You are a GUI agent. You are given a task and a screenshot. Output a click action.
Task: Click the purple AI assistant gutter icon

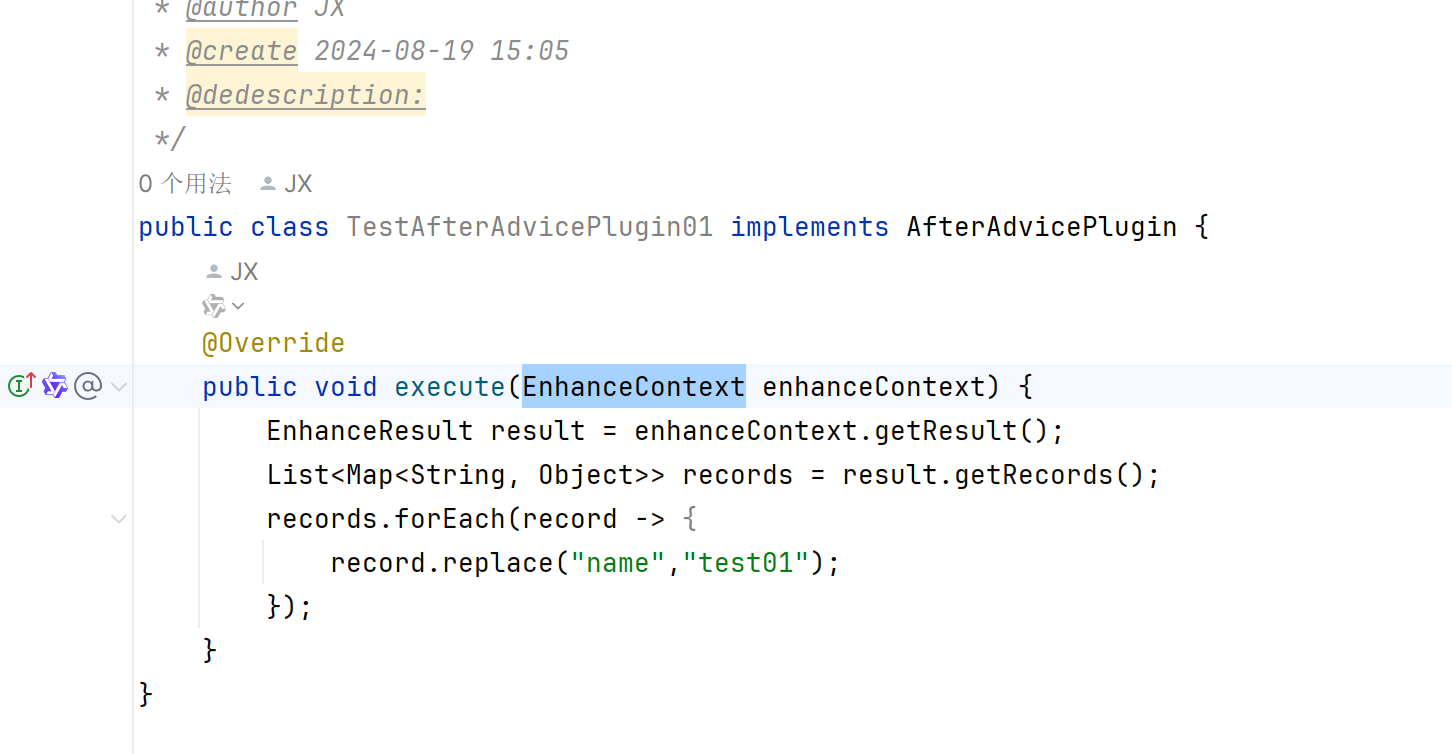click(x=55, y=385)
